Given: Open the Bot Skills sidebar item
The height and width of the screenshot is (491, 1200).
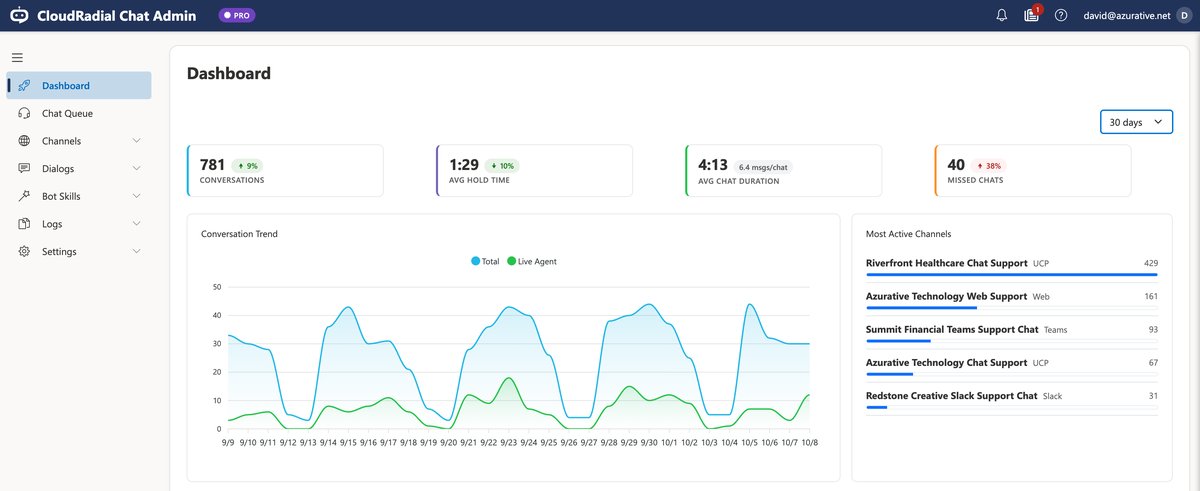Looking at the screenshot, I should 79,196.
